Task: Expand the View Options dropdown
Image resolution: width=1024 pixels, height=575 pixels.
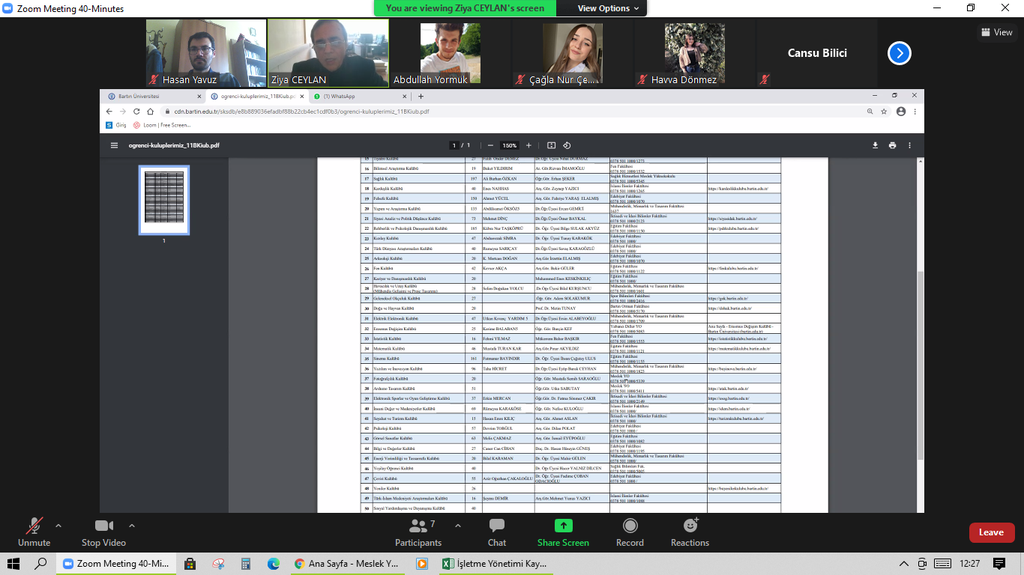Action: click(608, 8)
